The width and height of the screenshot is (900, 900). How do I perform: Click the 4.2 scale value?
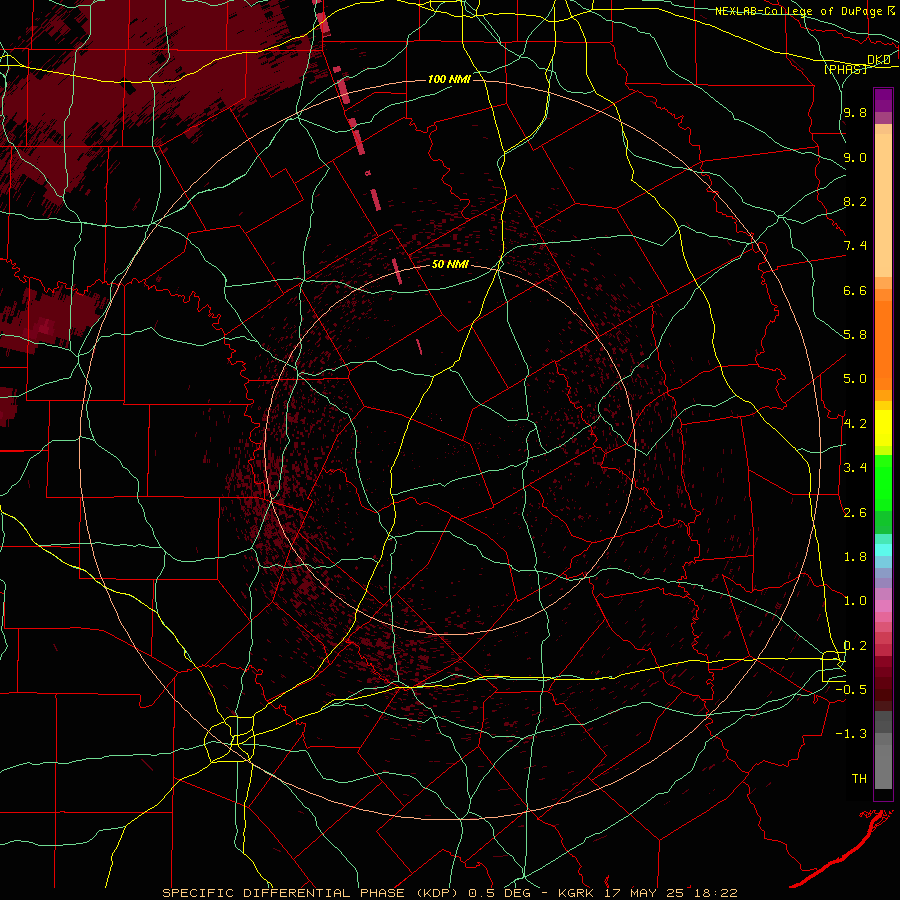coord(855,424)
